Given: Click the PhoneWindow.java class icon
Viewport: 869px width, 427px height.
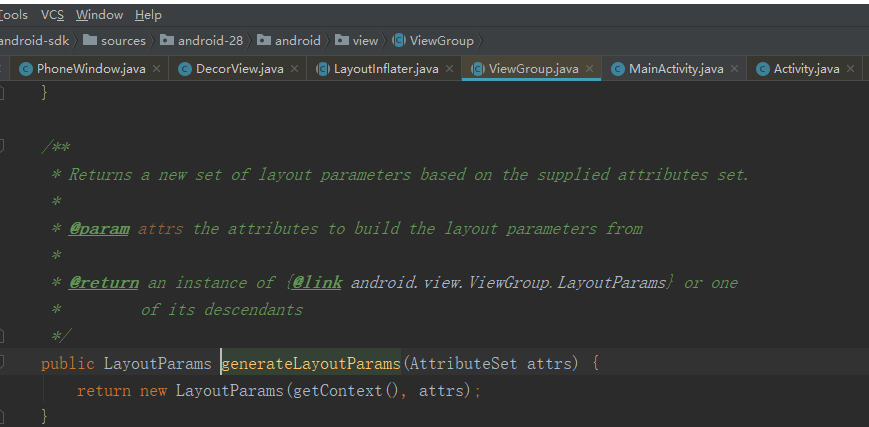Looking at the screenshot, I should click(x=25, y=69).
